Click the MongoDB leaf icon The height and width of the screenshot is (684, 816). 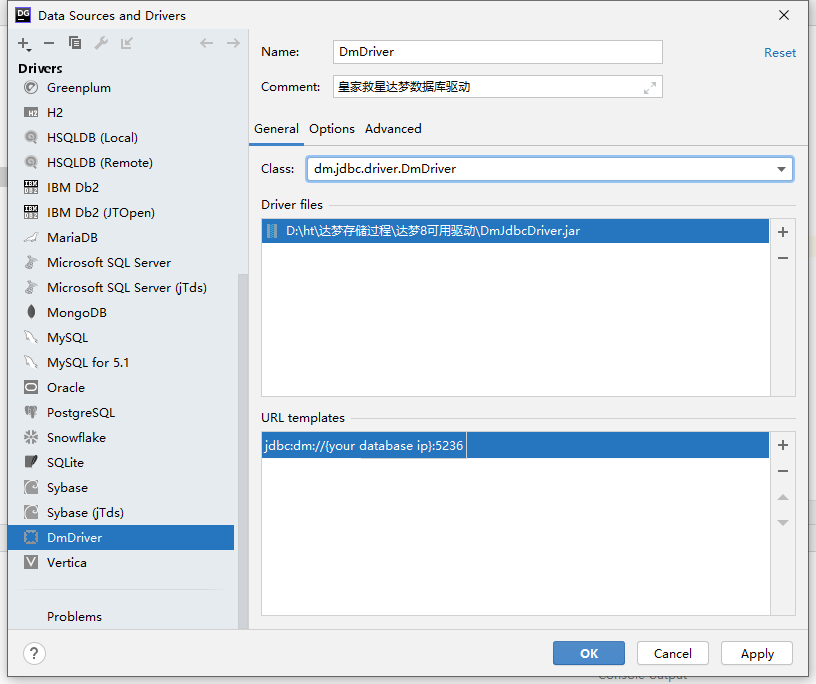pyautogui.click(x=31, y=312)
